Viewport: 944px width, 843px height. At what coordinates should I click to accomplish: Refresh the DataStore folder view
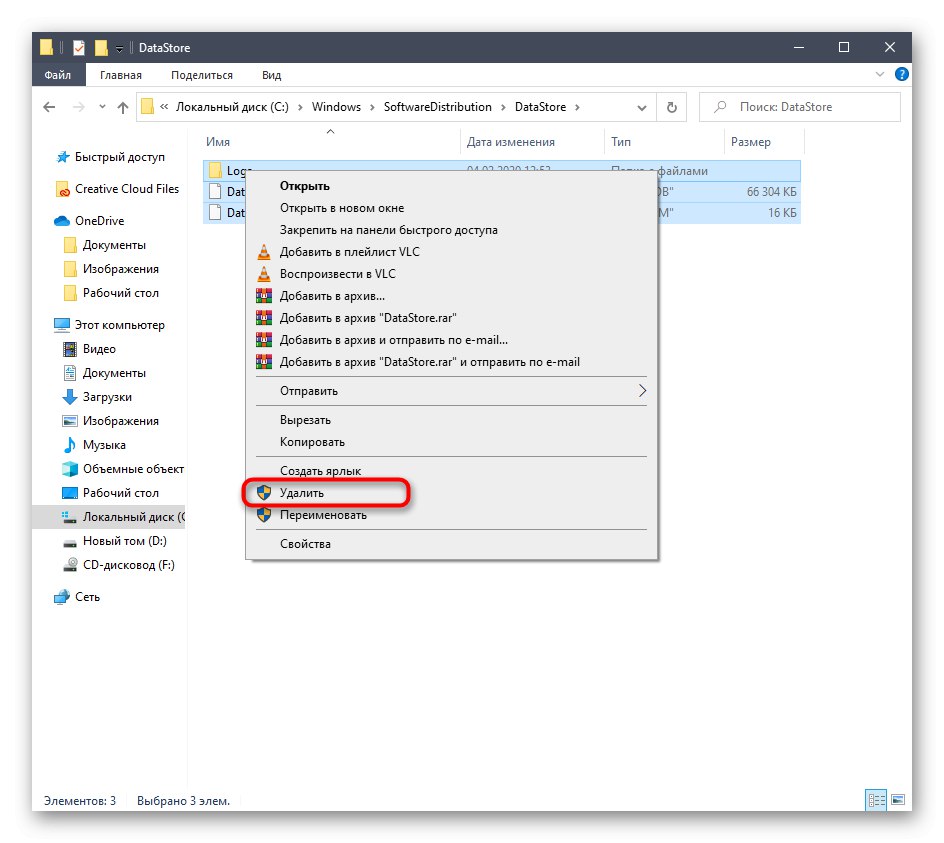click(671, 107)
